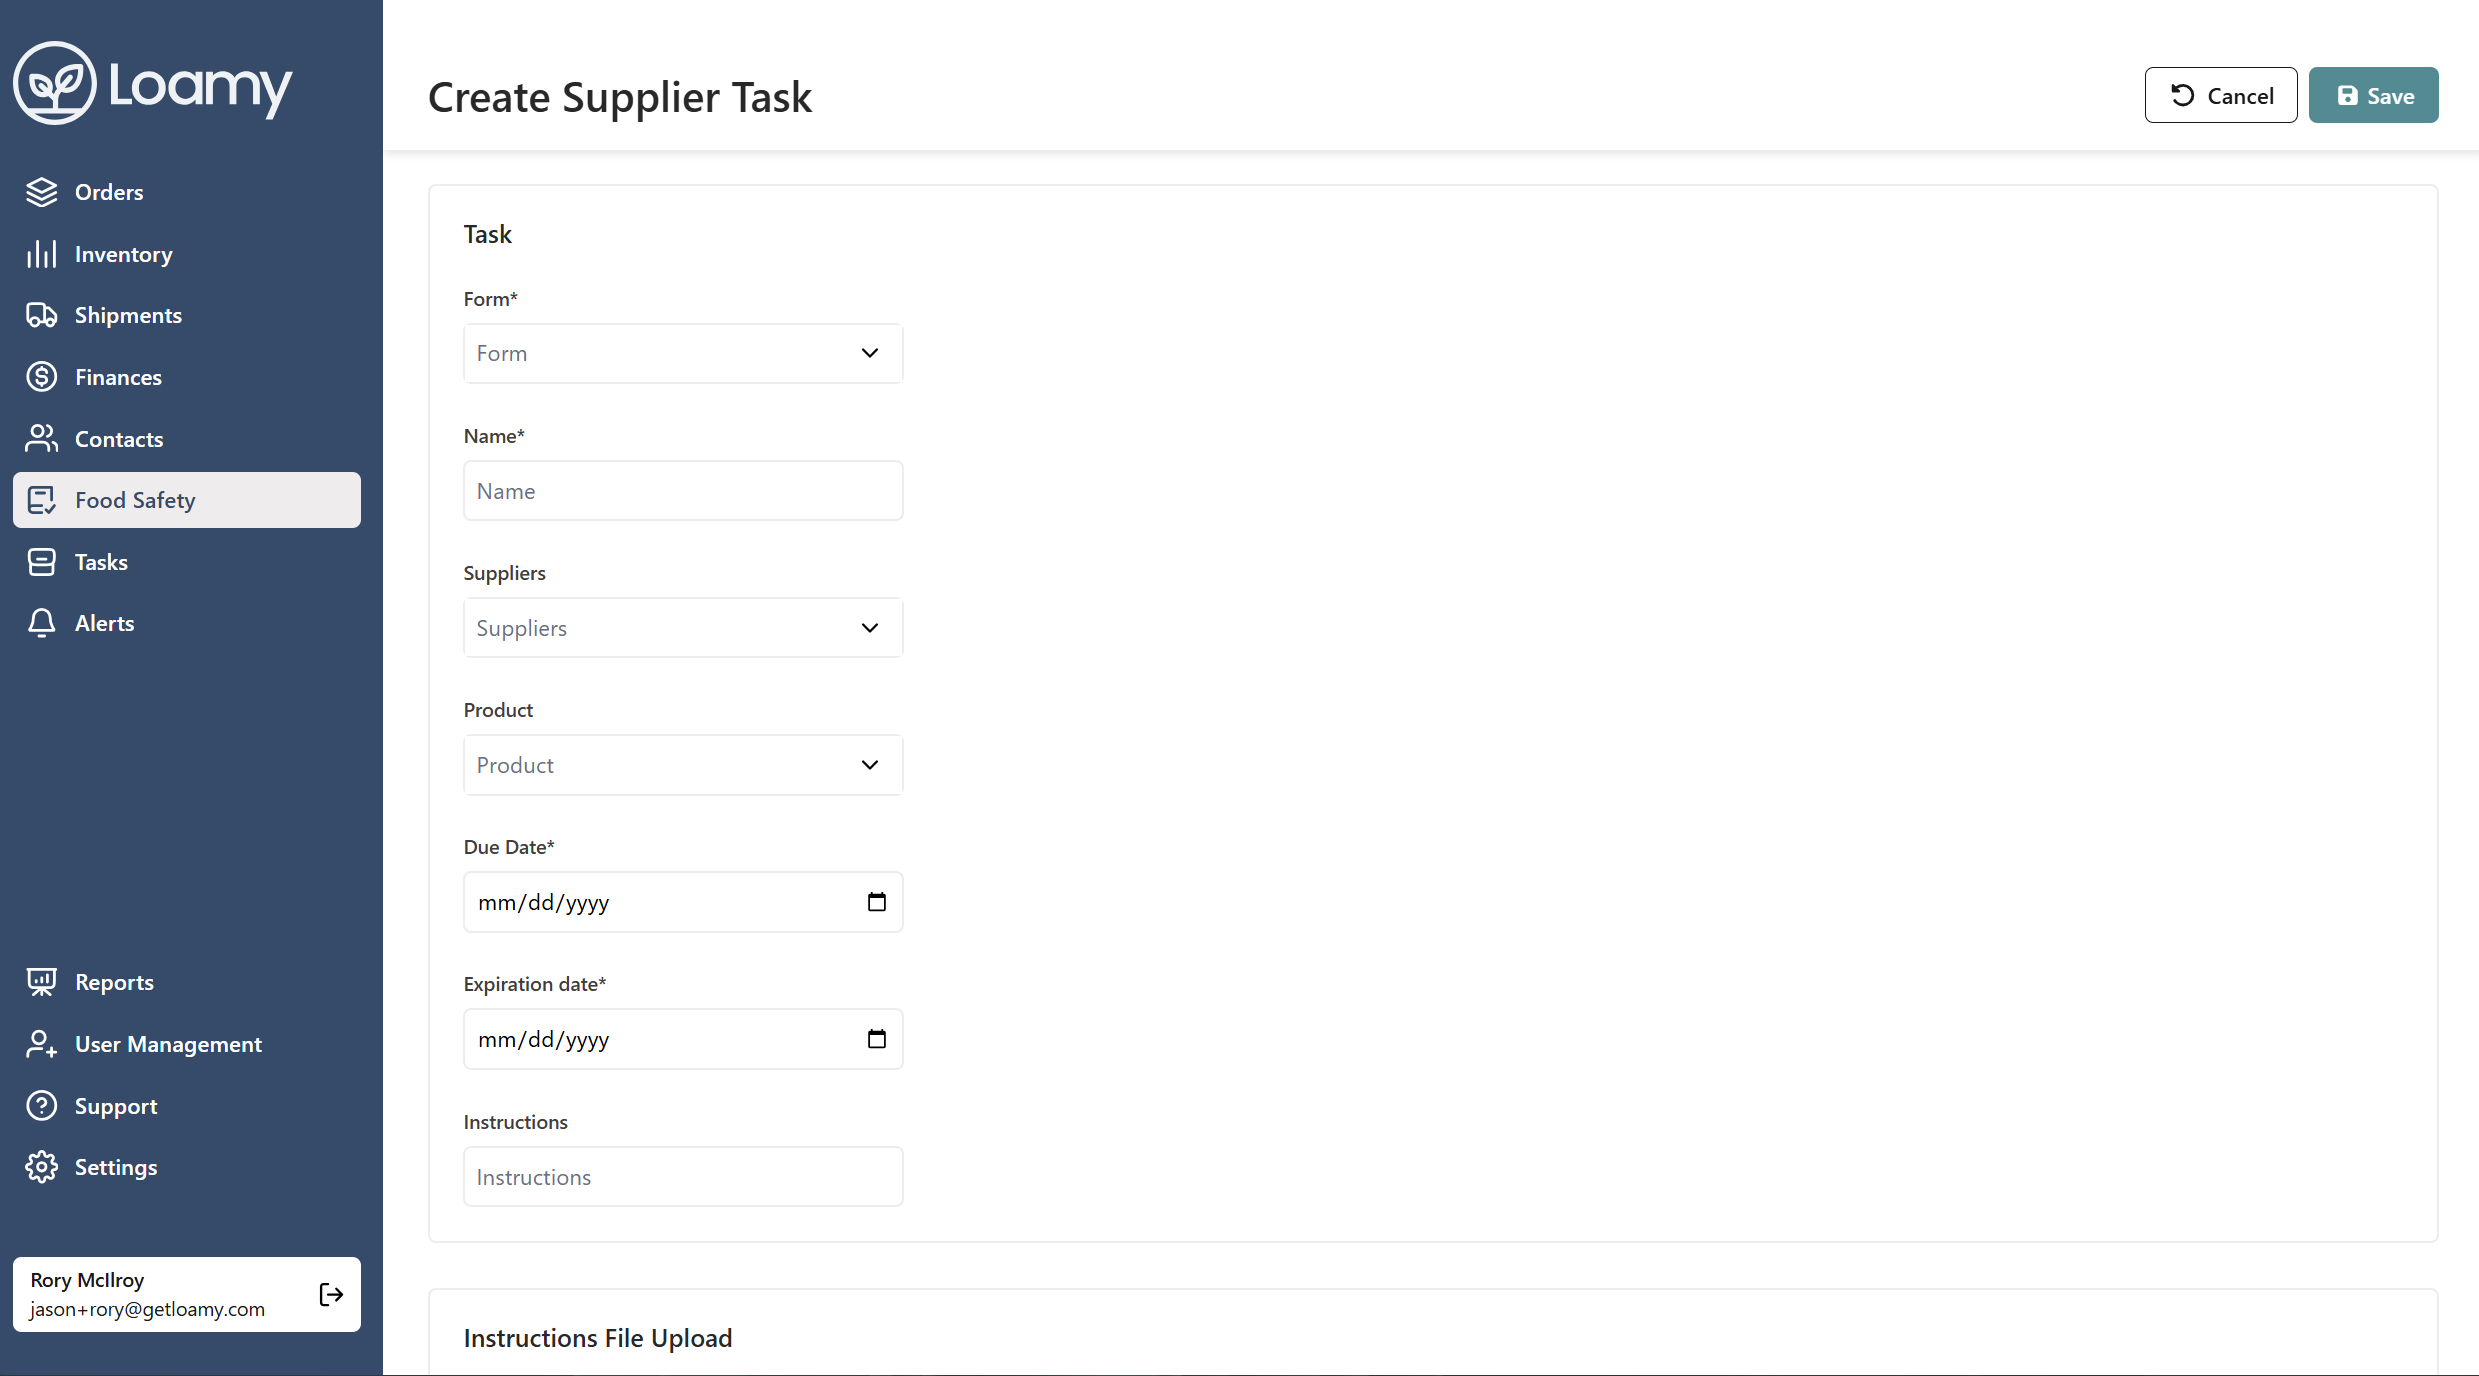
Task: Expand the Product dropdown
Action: pos(683,765)
